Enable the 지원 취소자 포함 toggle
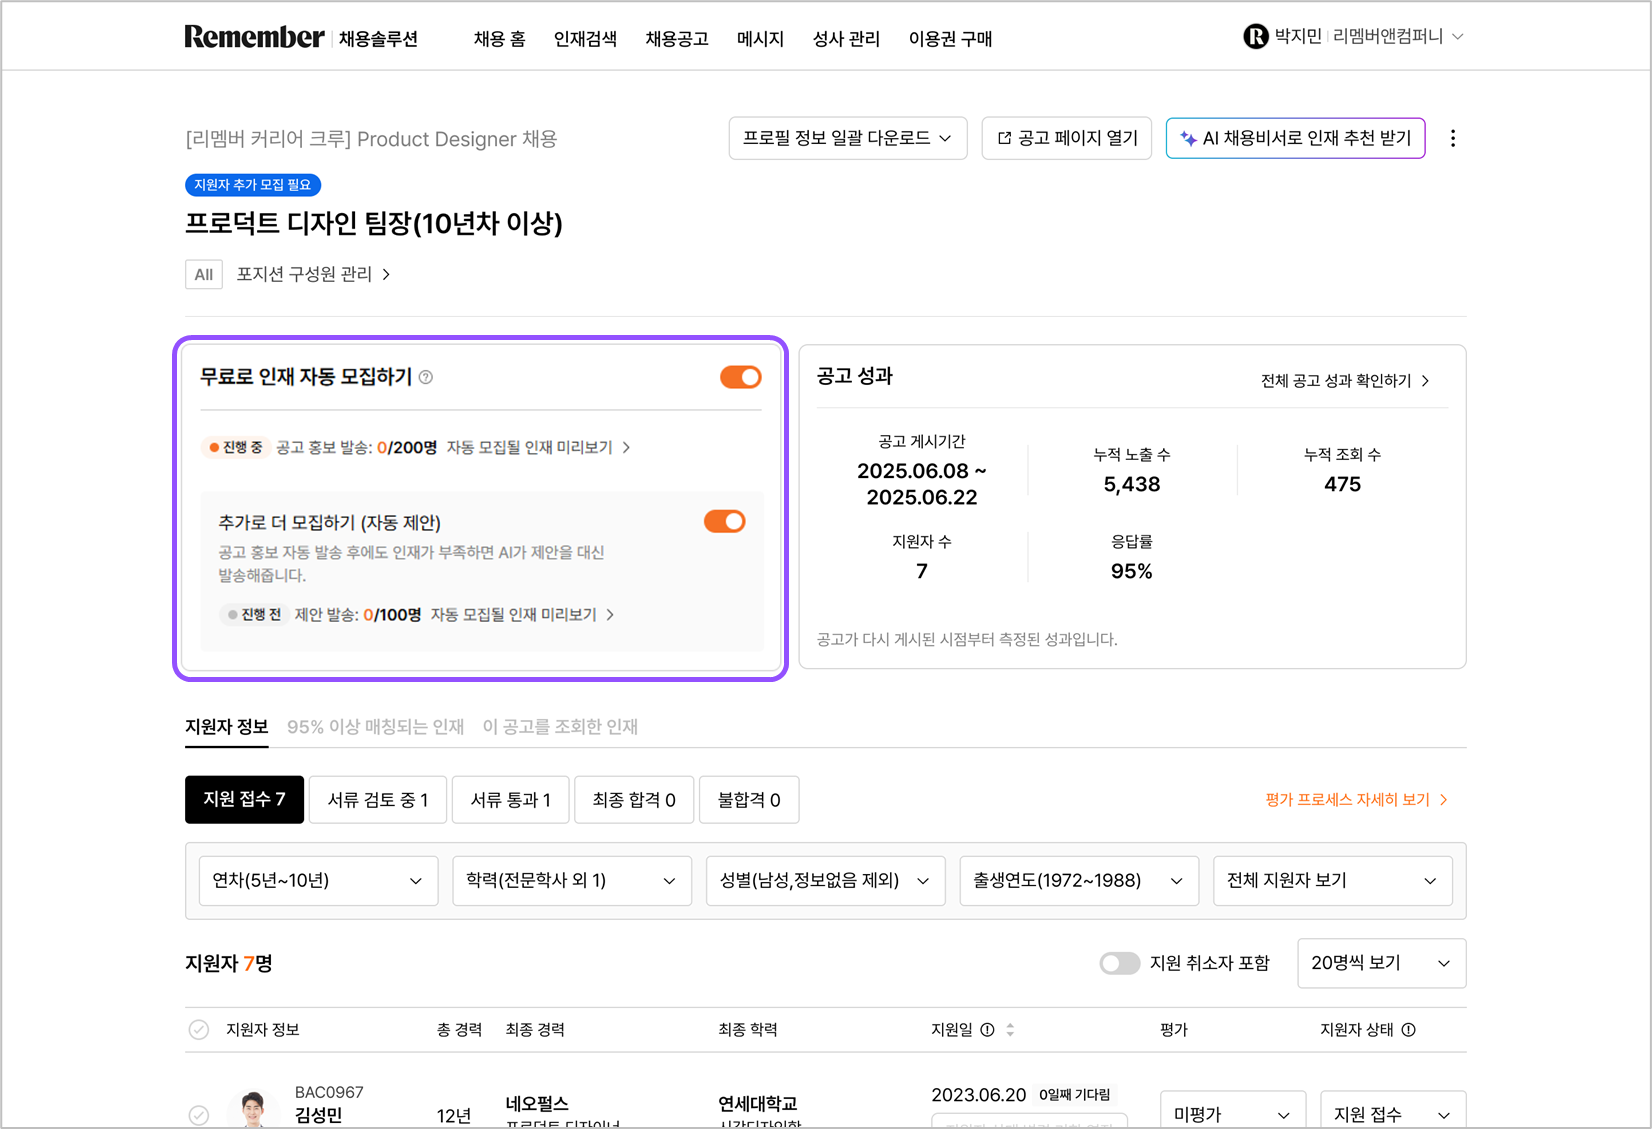This screenshot has height=1129, width=1652. coord(1119,963)
